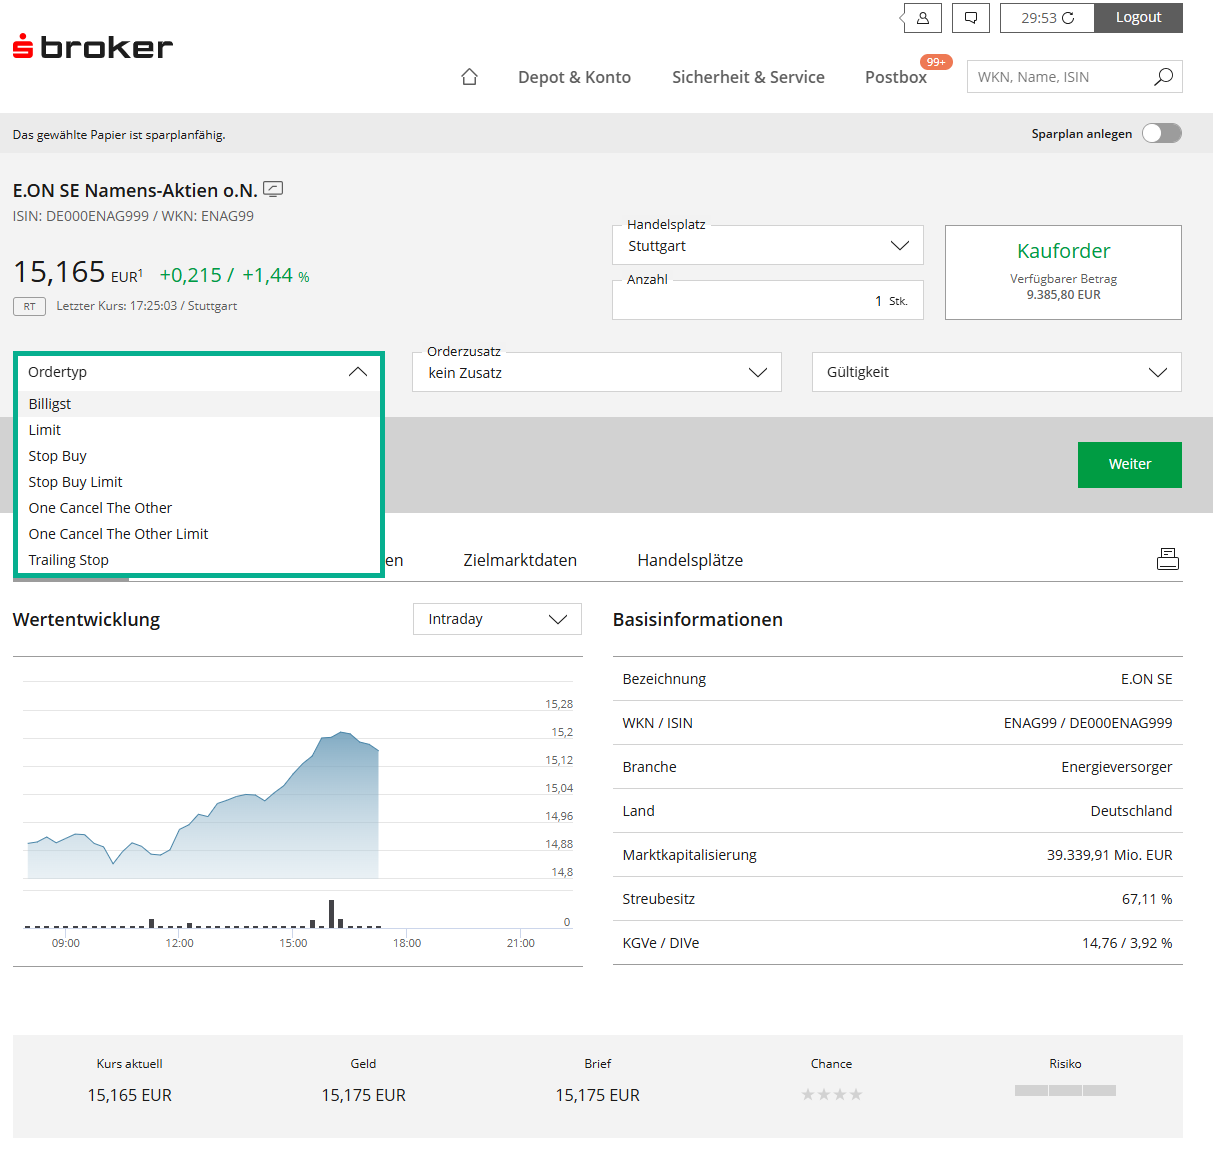Image resolution: width=1213 pixels, height=1159 pixels.
Task: Click the screen icon next to E.ON SE title
Action: point(273,188)
